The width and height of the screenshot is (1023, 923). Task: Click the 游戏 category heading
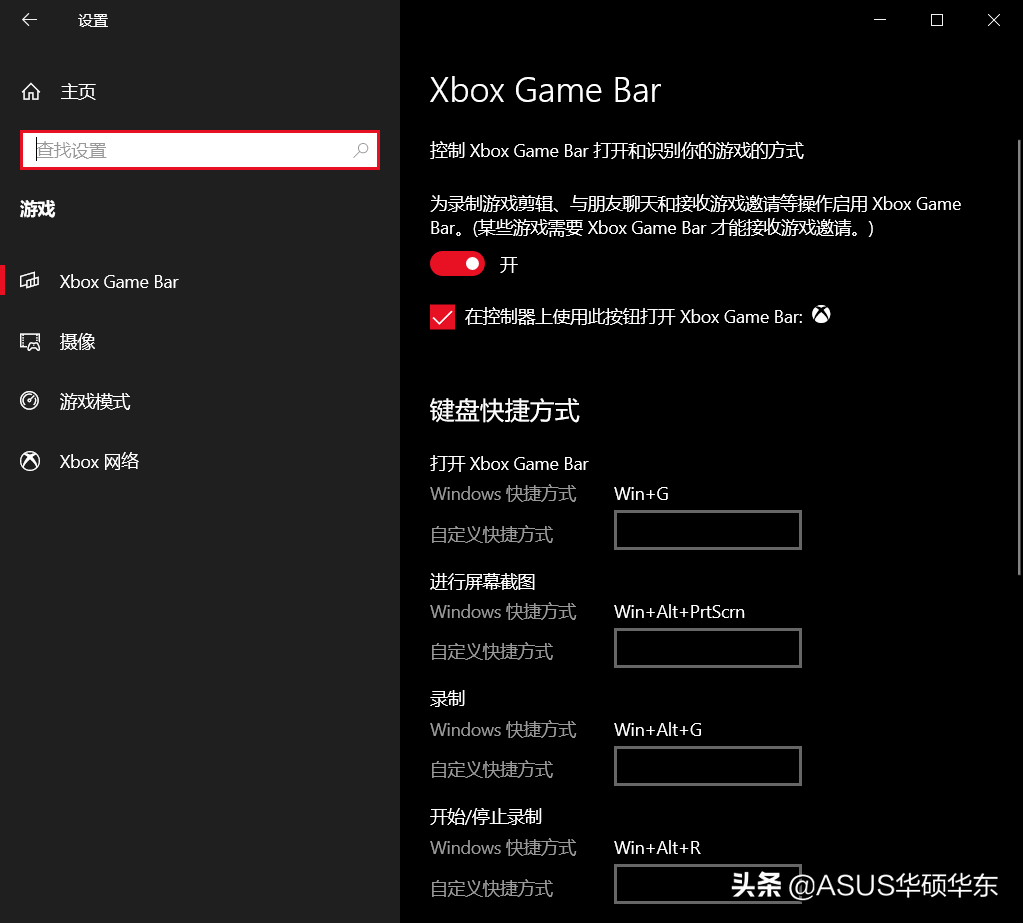point(37,209)
